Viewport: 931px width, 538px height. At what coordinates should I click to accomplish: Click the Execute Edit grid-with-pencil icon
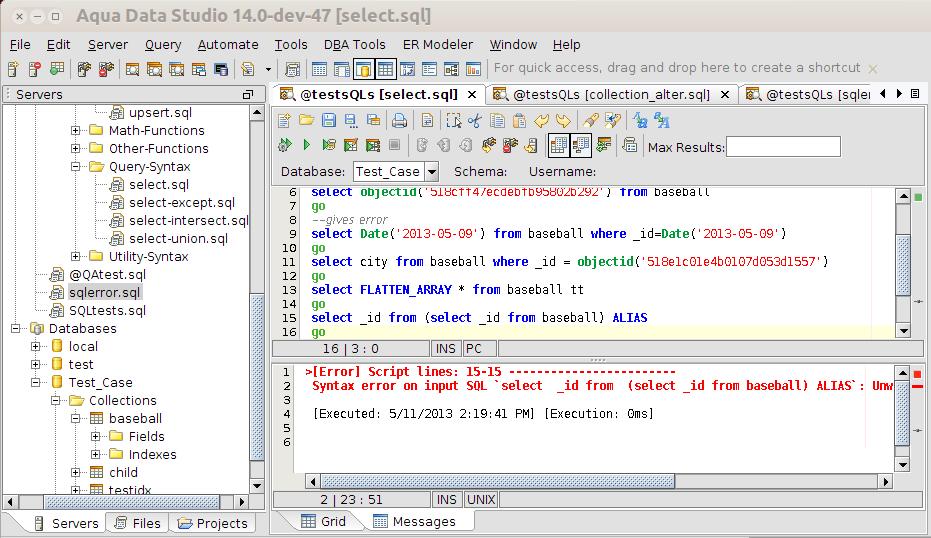click(351, 145)
